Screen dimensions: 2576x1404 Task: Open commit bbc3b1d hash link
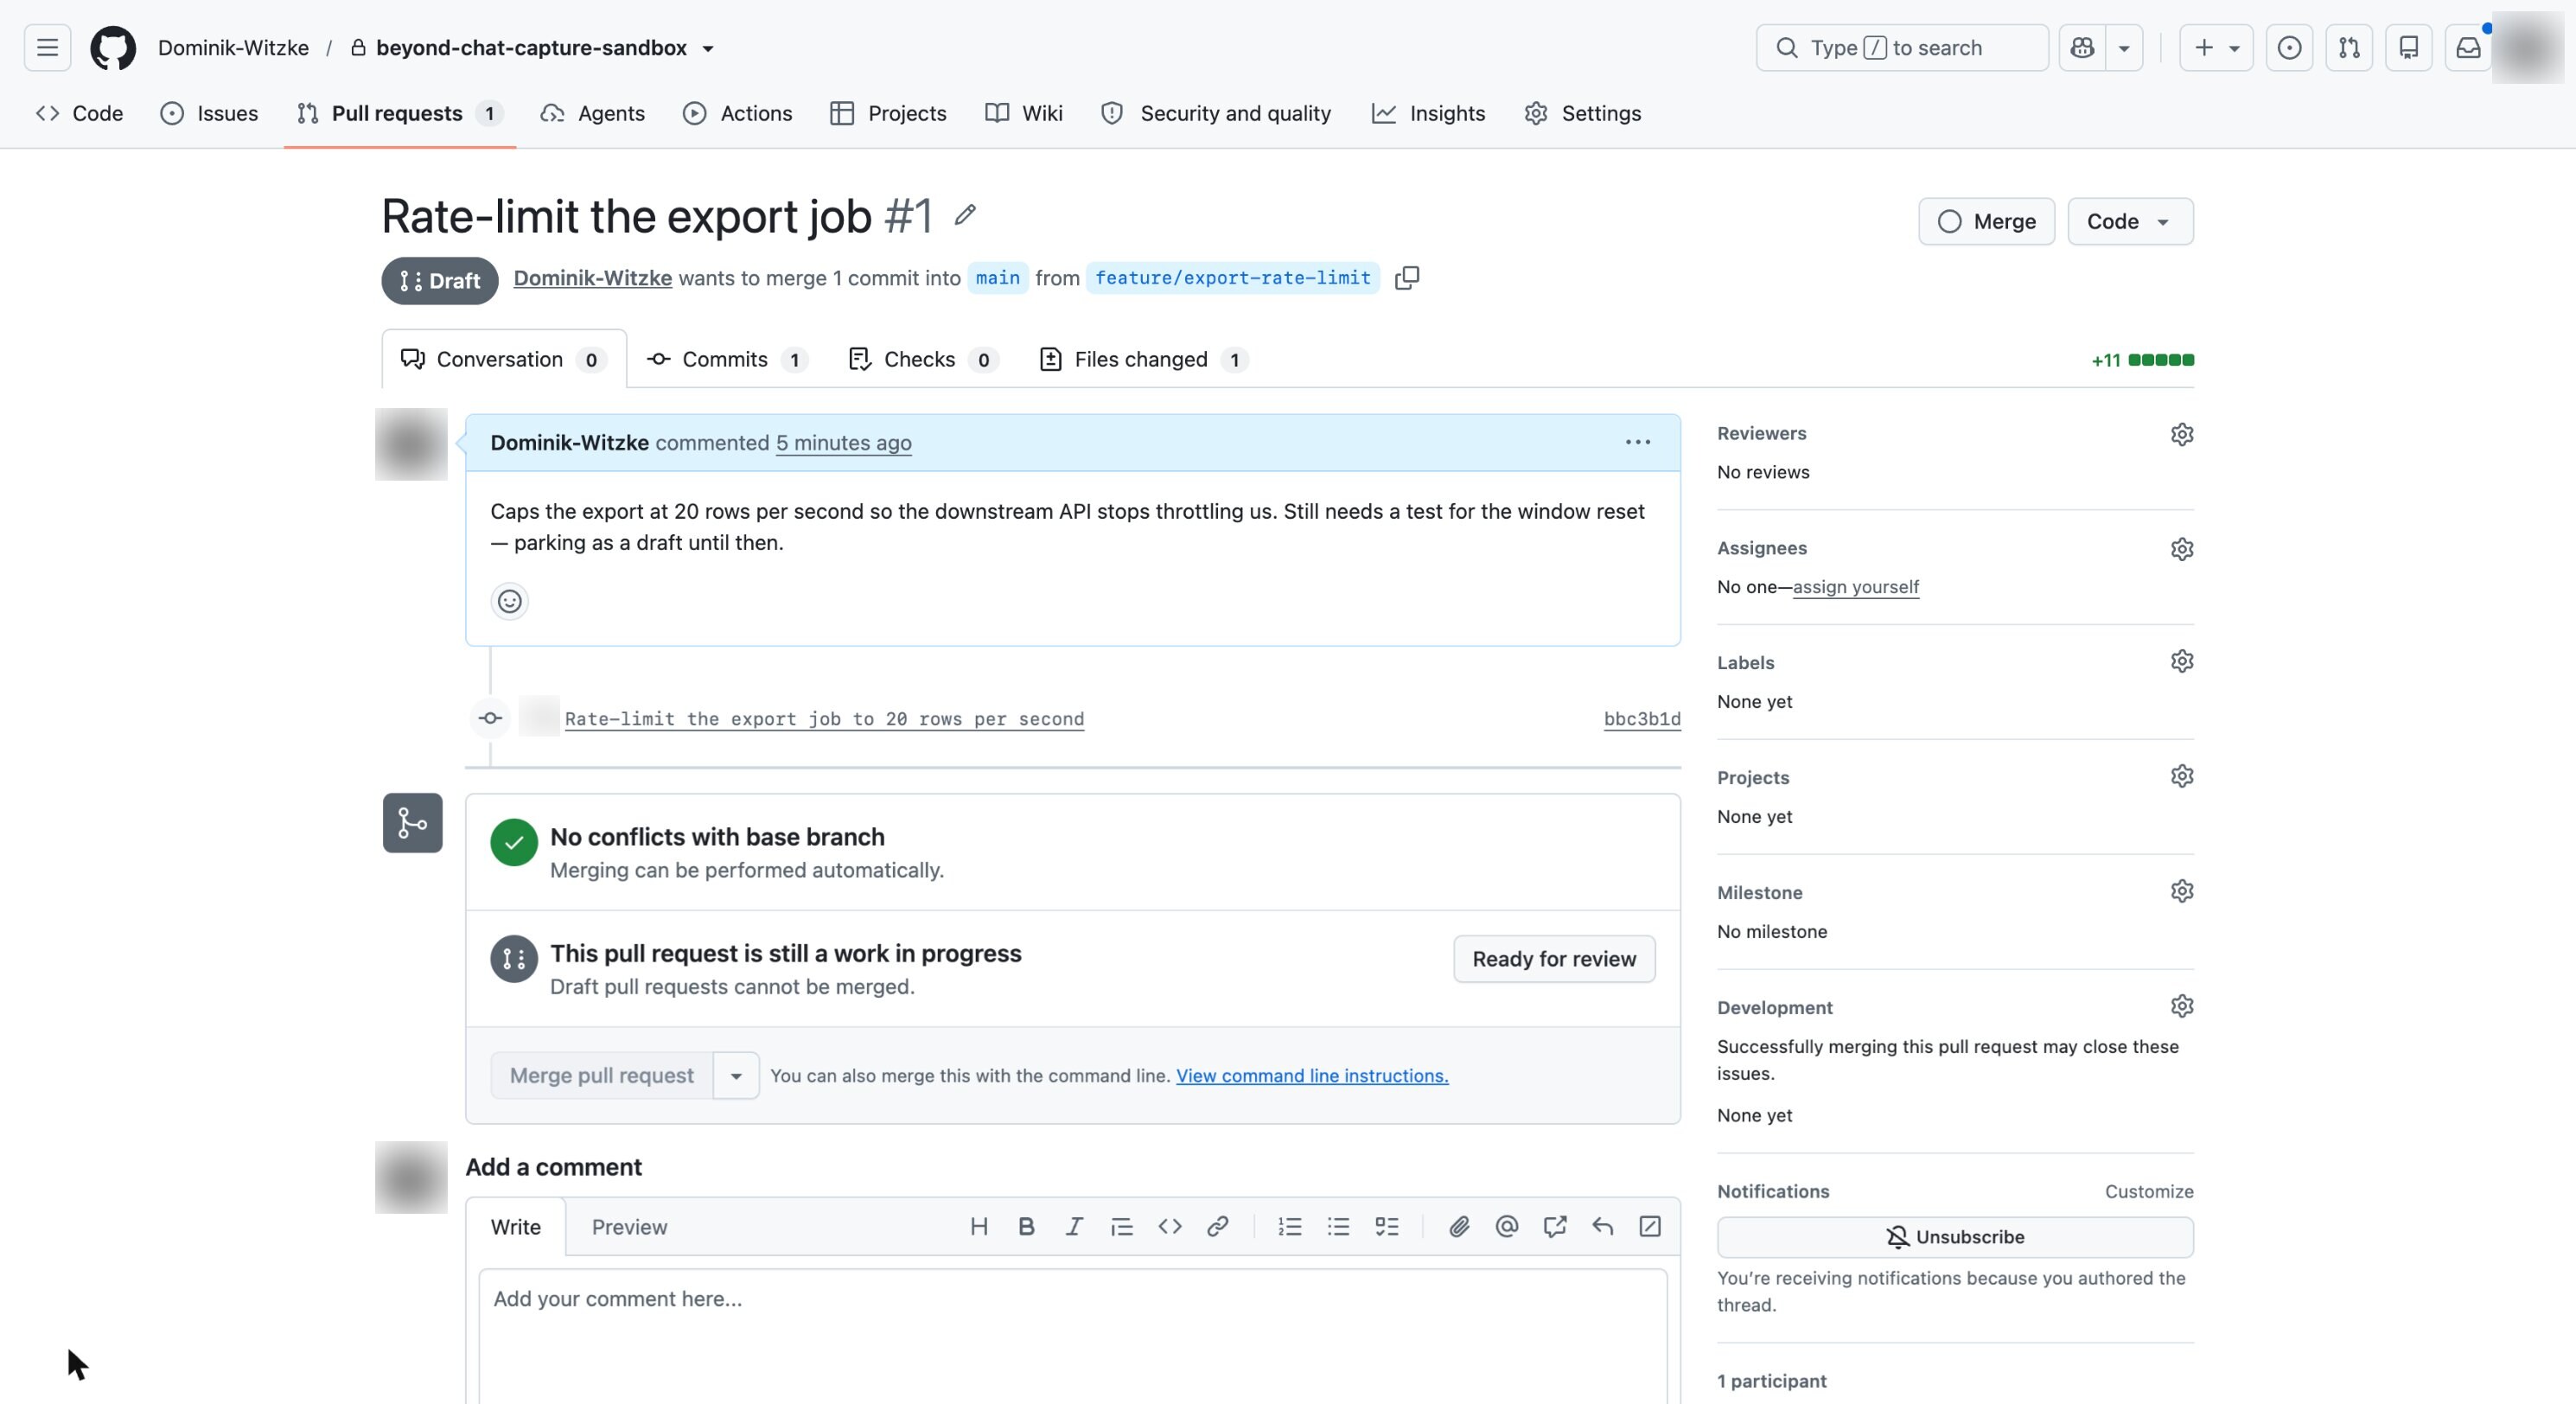(1642, 719)
